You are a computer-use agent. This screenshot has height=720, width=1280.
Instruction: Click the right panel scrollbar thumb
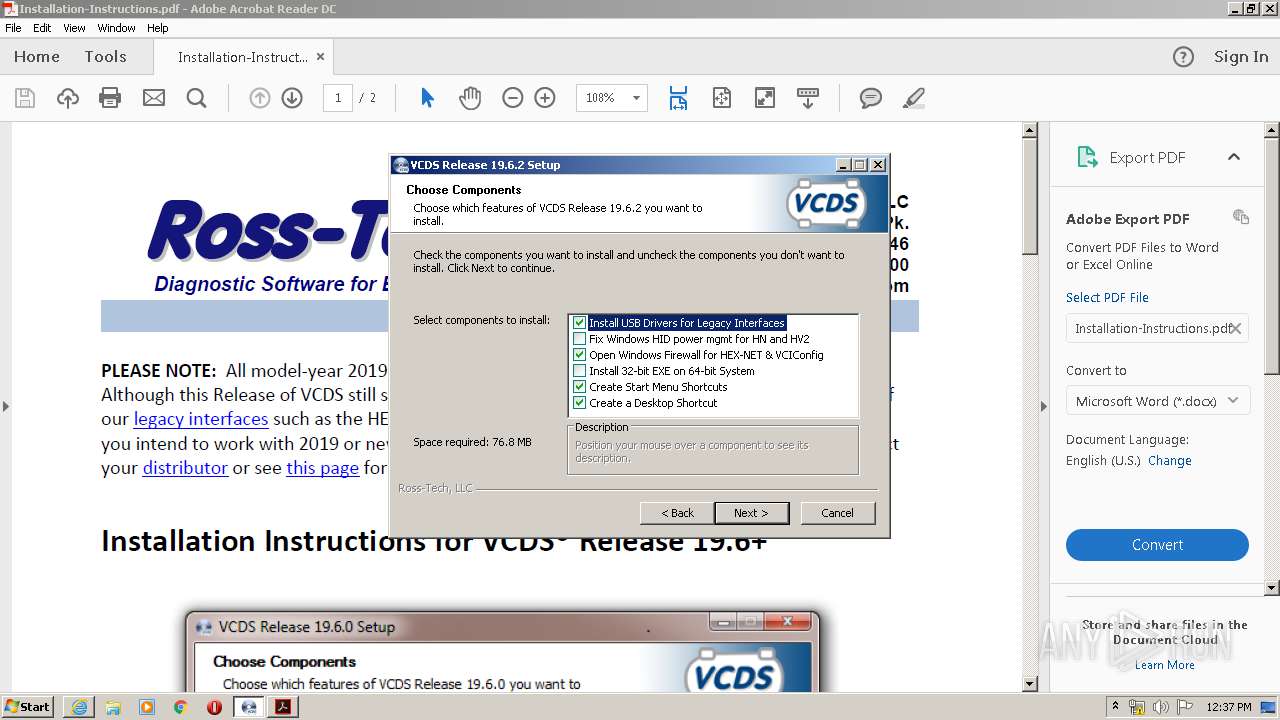1272,255
